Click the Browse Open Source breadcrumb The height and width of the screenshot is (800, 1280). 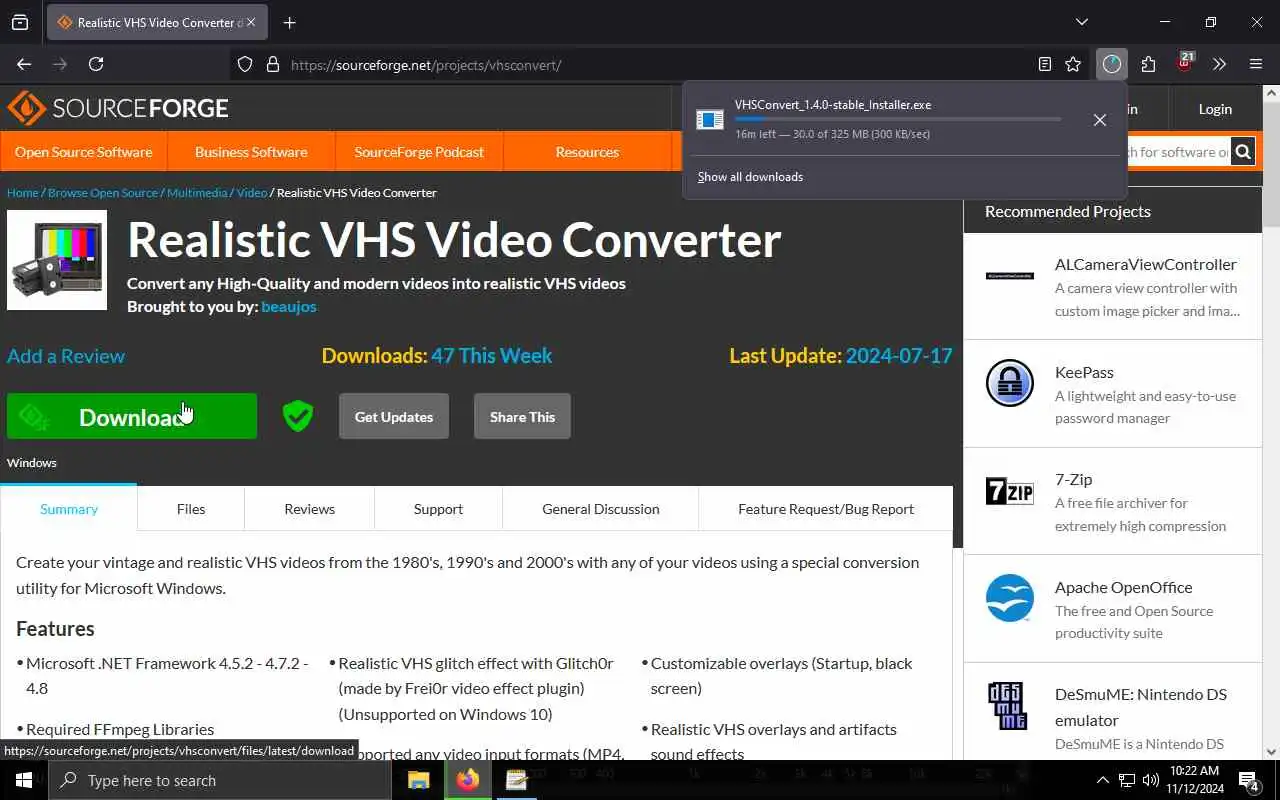click(x=103, y=192)
